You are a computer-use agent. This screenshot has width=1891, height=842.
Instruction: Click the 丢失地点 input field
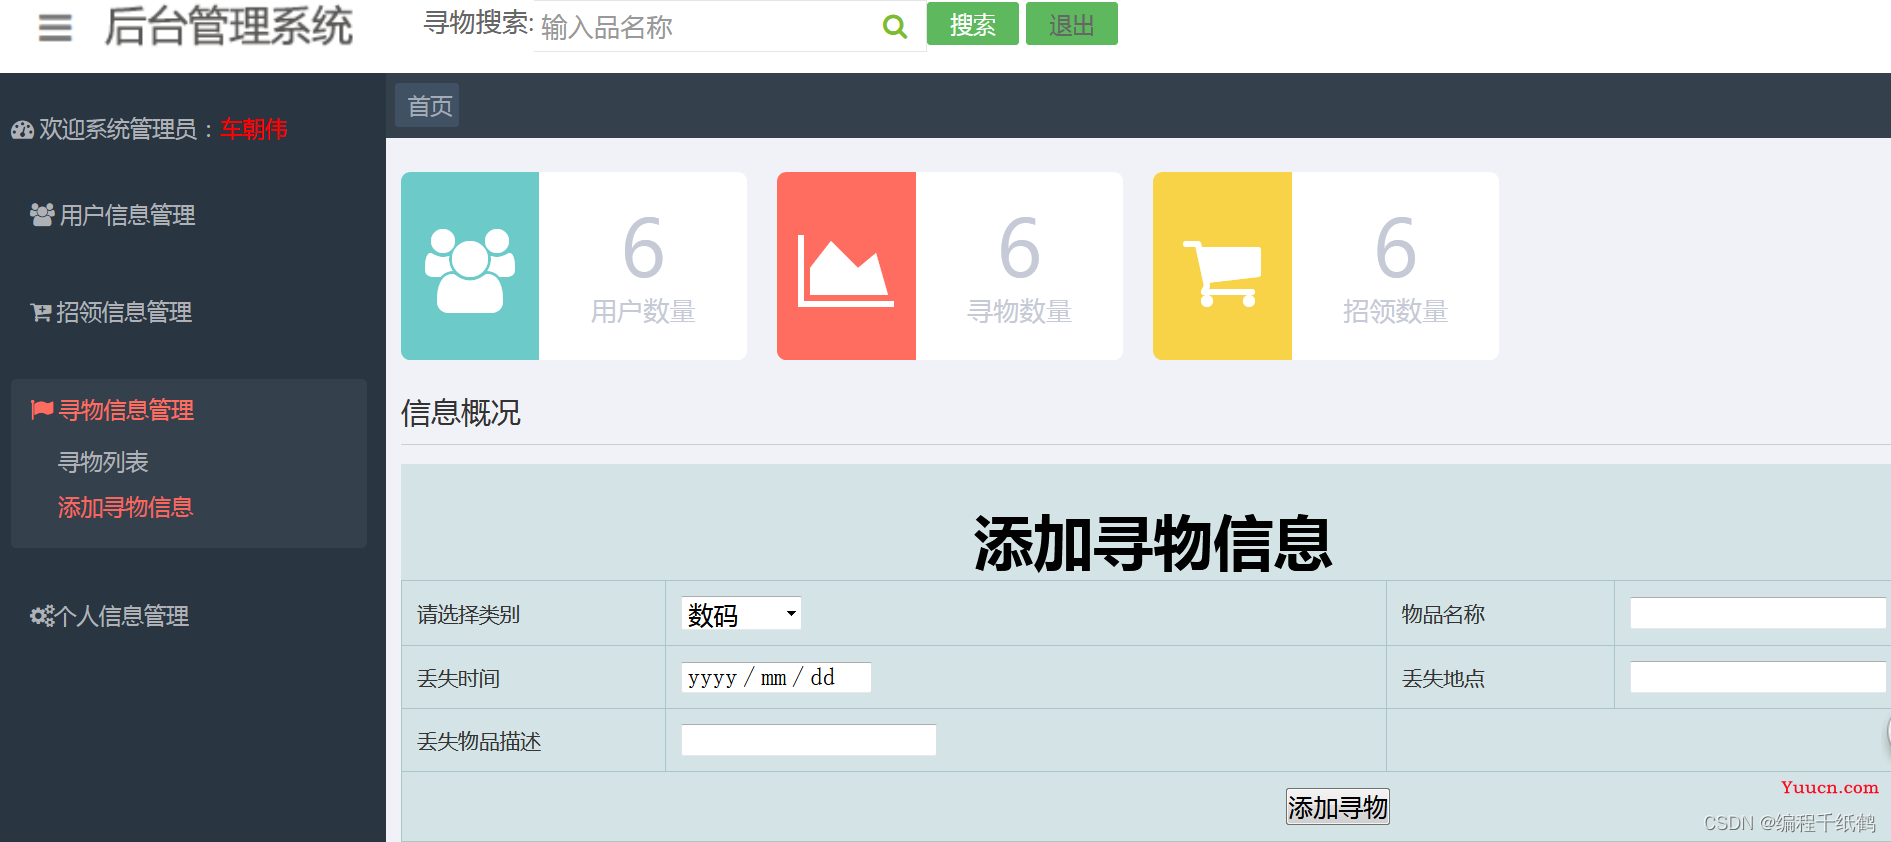click(x=1758, y=677)
